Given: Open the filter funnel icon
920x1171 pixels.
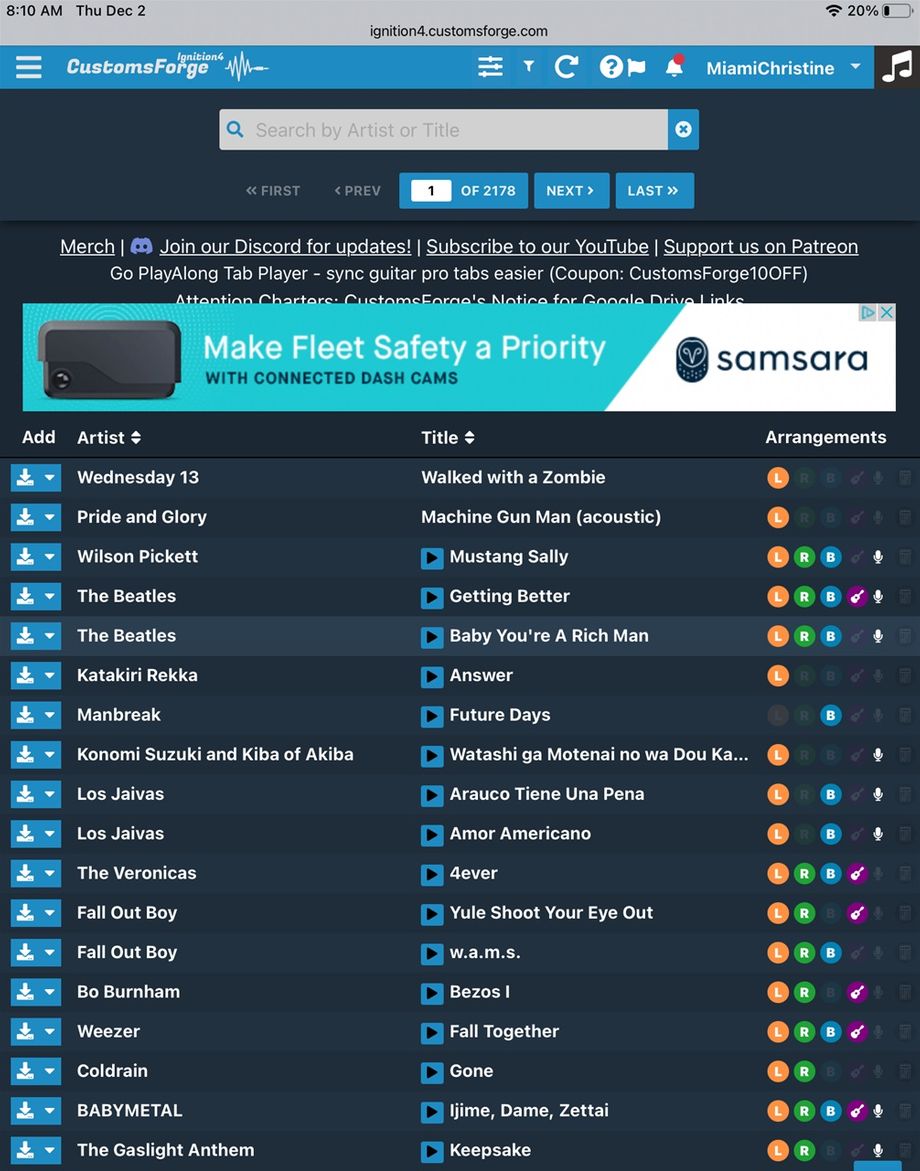Looking at the screenshot, I should point(528,67).
